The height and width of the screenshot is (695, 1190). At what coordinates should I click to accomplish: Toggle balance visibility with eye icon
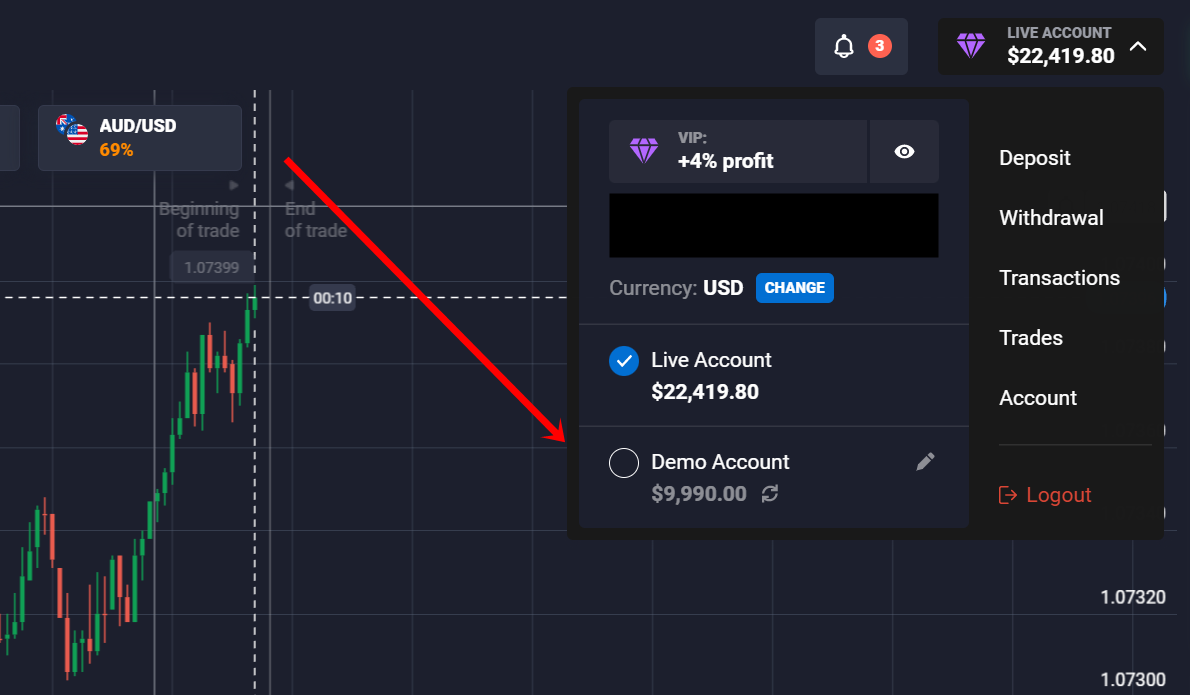click(904, 151)
